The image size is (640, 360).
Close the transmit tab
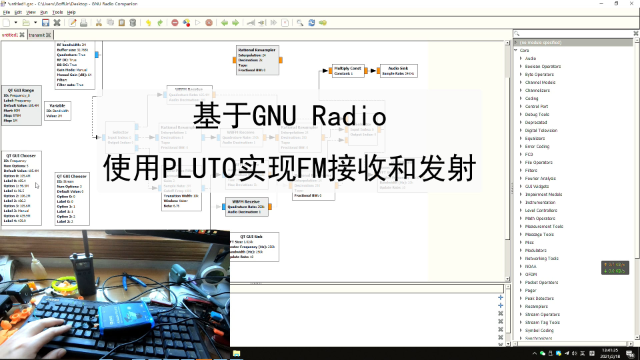click(x=49, y=35)
